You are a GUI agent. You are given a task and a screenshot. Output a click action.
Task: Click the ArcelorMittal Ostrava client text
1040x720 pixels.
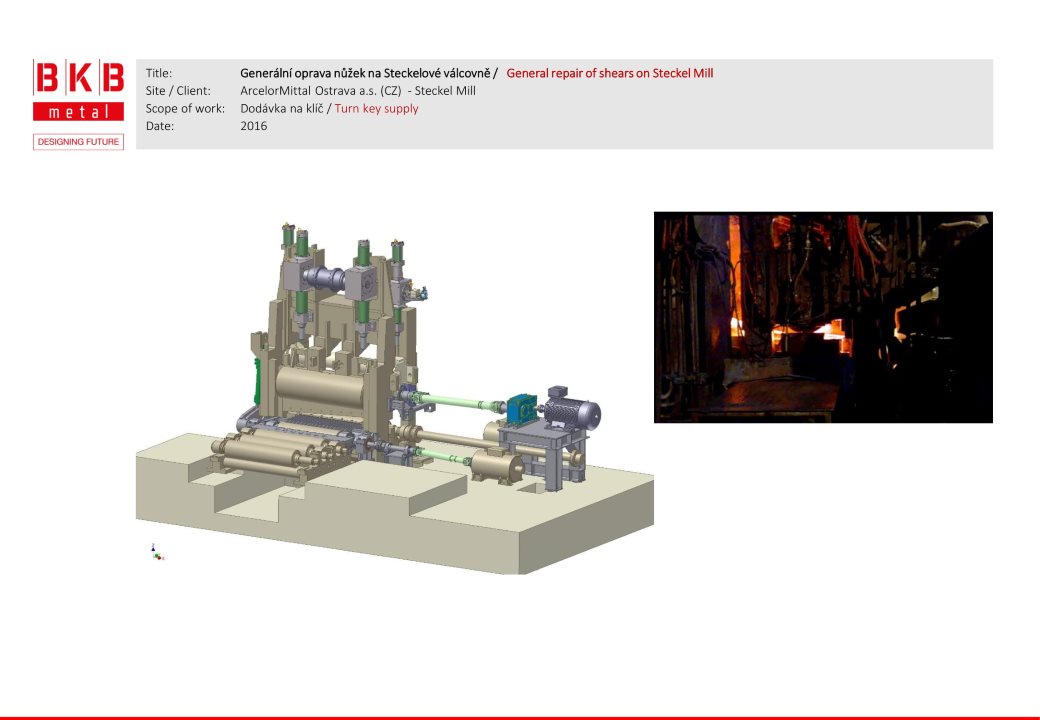pyautogui.click(x=358, y=91)
